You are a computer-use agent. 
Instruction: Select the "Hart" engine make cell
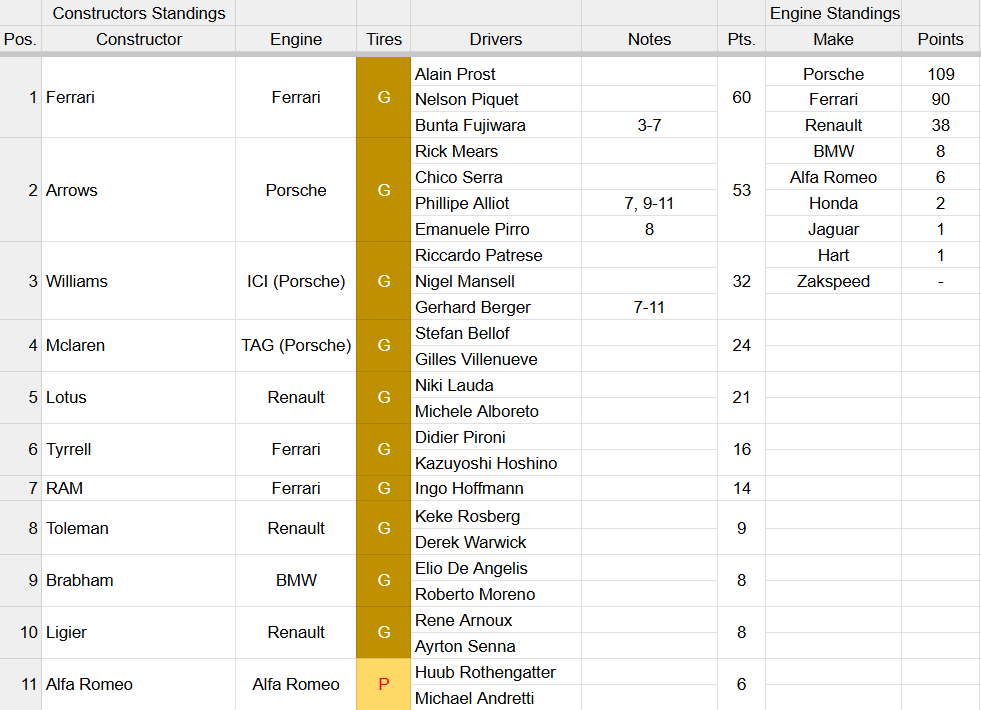tap(833, 255)
